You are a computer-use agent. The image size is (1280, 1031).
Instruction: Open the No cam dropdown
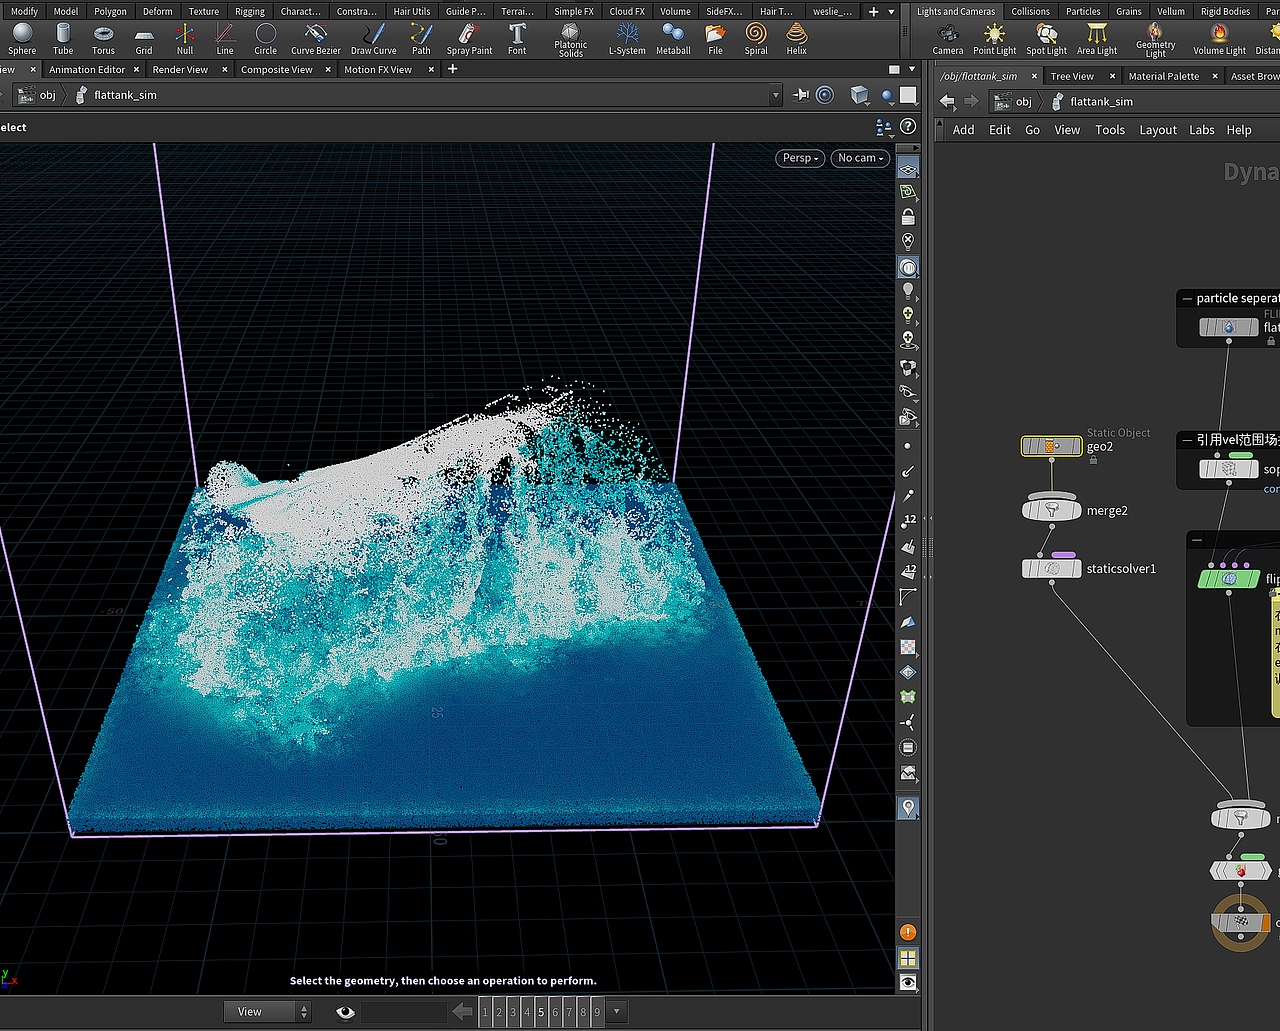point(859,158)
